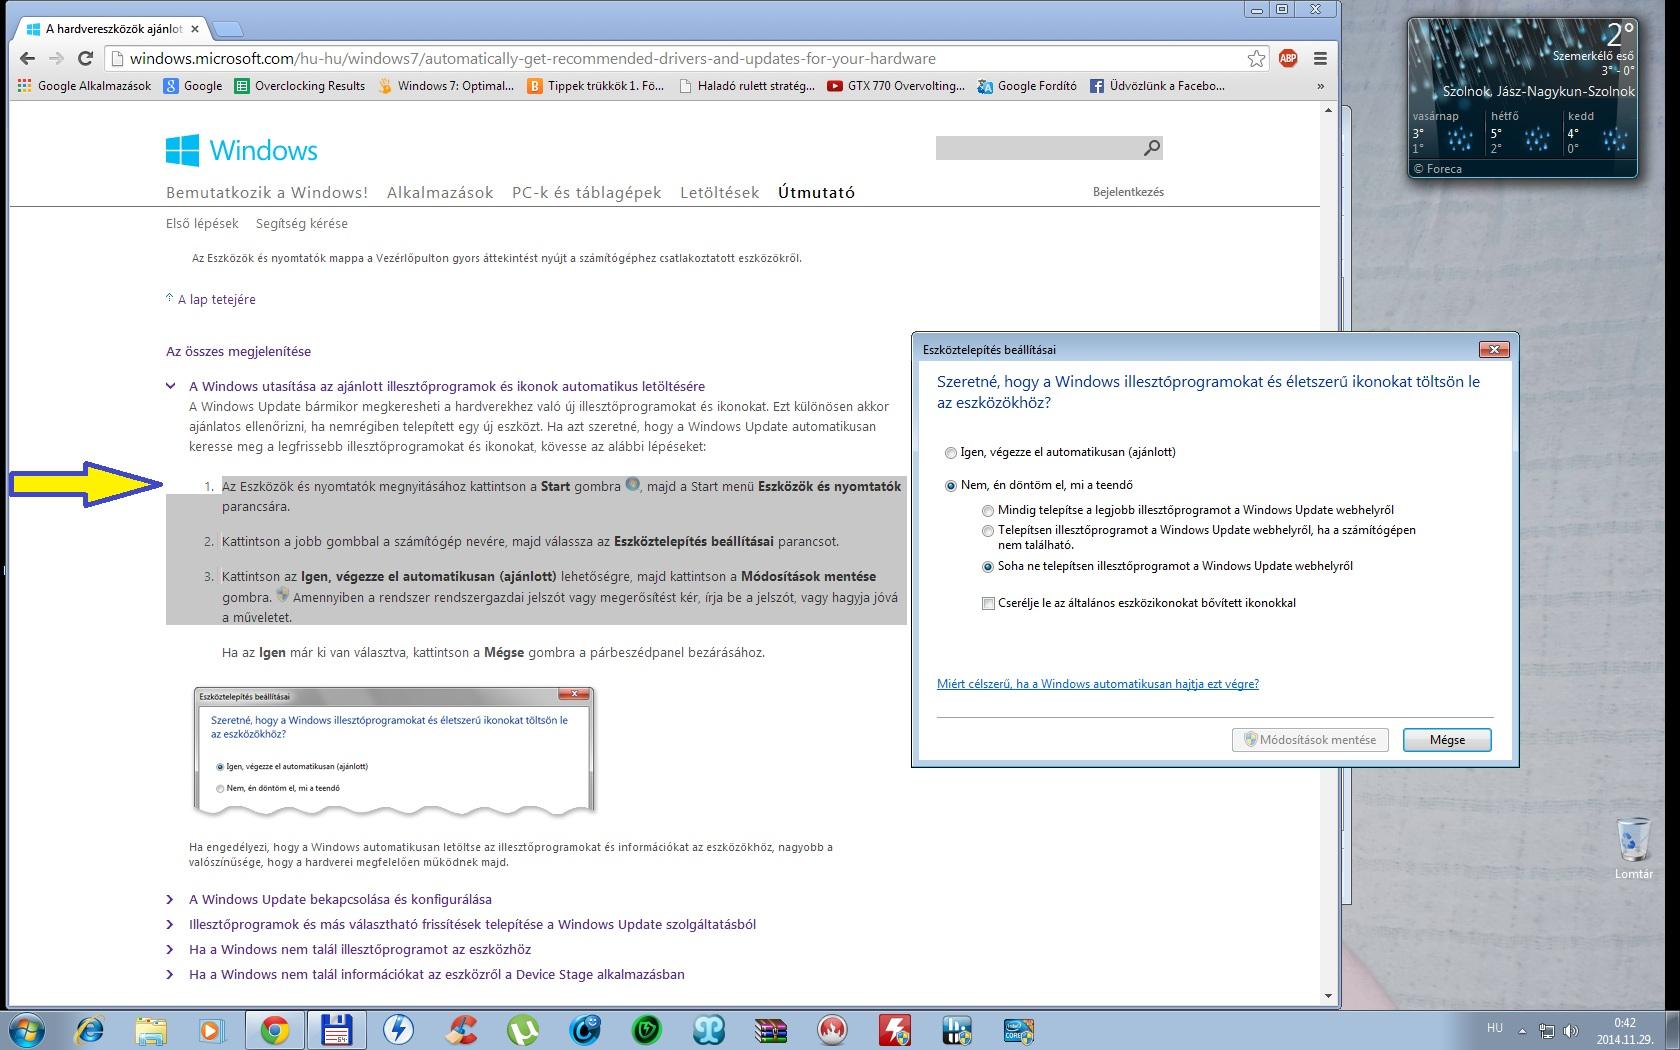
Task: Click the Chrome back arrow
Action: coord(27,59)
